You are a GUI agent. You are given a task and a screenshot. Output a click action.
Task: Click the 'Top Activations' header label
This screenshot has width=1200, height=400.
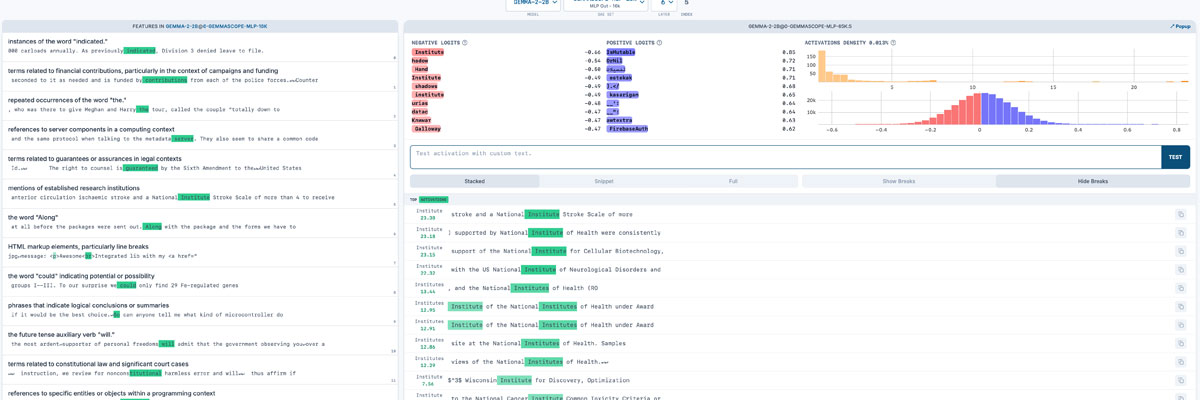[430, 200]
